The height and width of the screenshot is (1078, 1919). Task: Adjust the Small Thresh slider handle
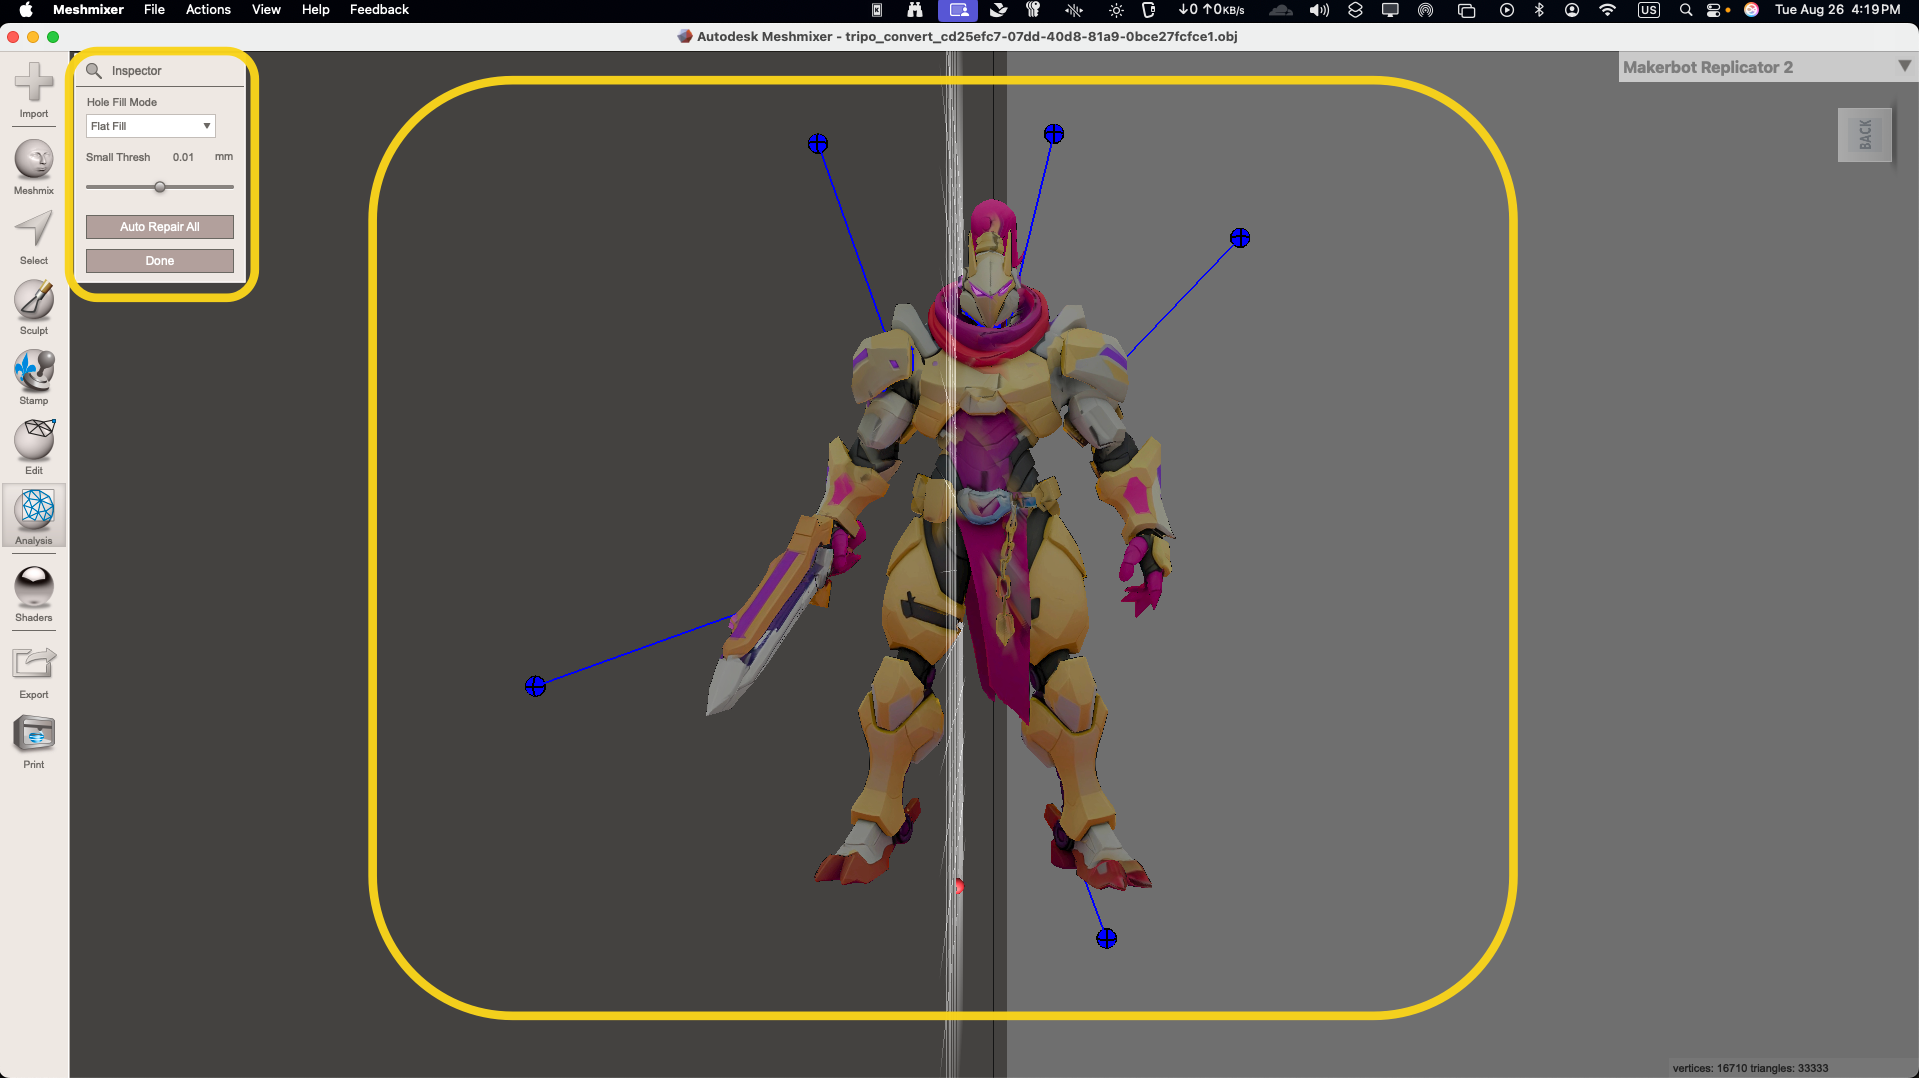pyautogui.click(x=160, y=187)
